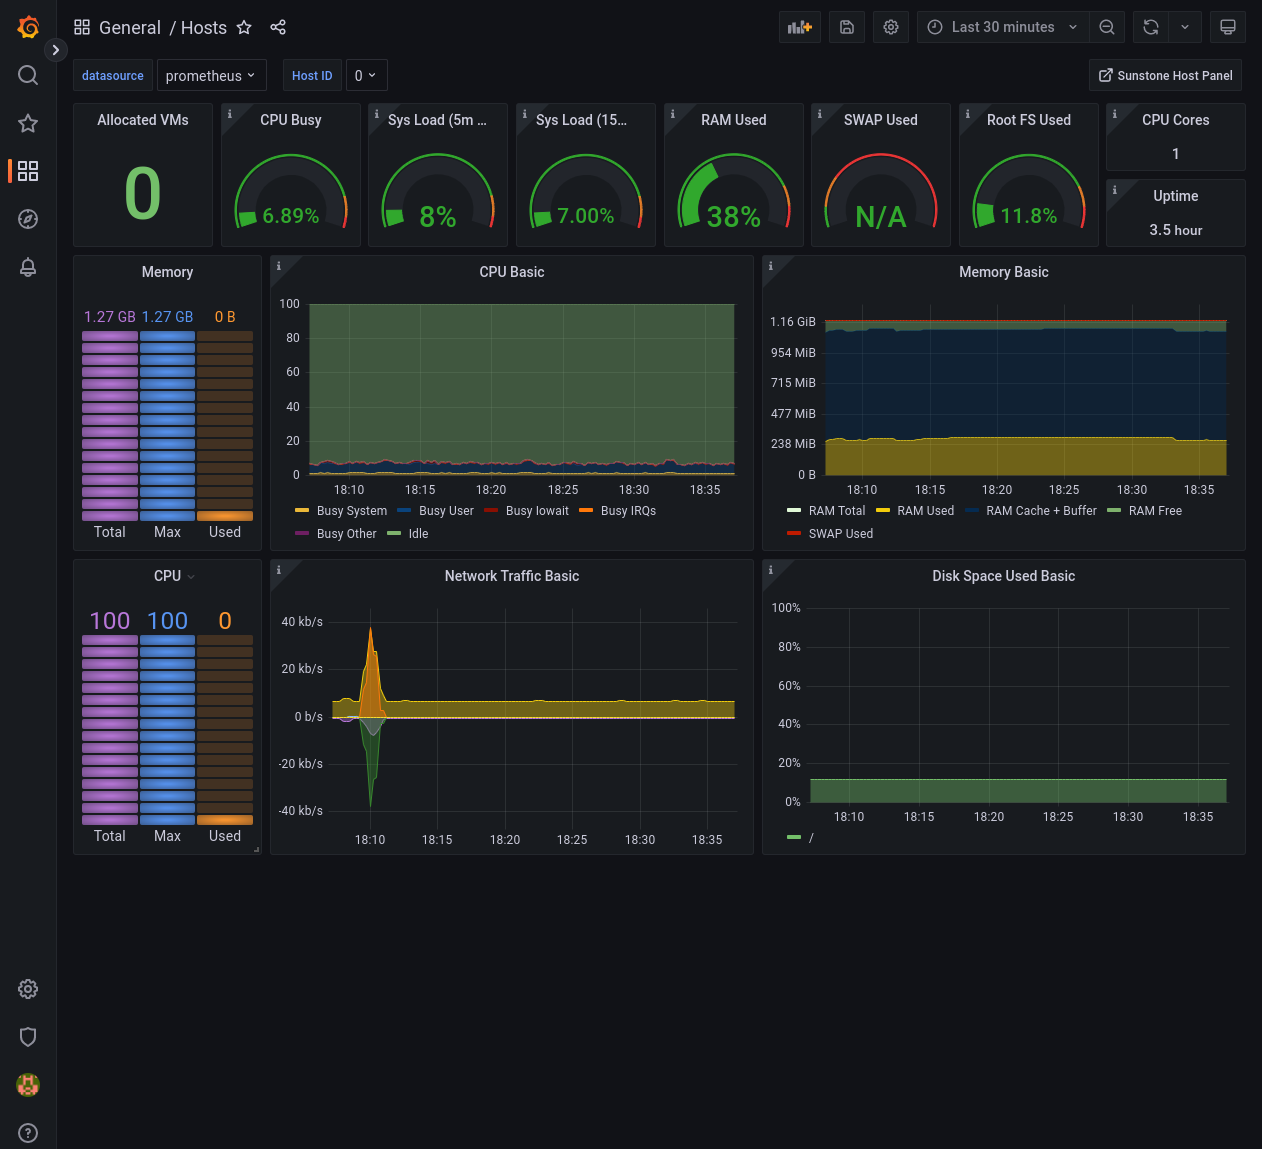Star the Hosts dashboard as a favorite
Image resolution: width=1262 pixels, height=1149 pixels.
(x=244, y=27)
